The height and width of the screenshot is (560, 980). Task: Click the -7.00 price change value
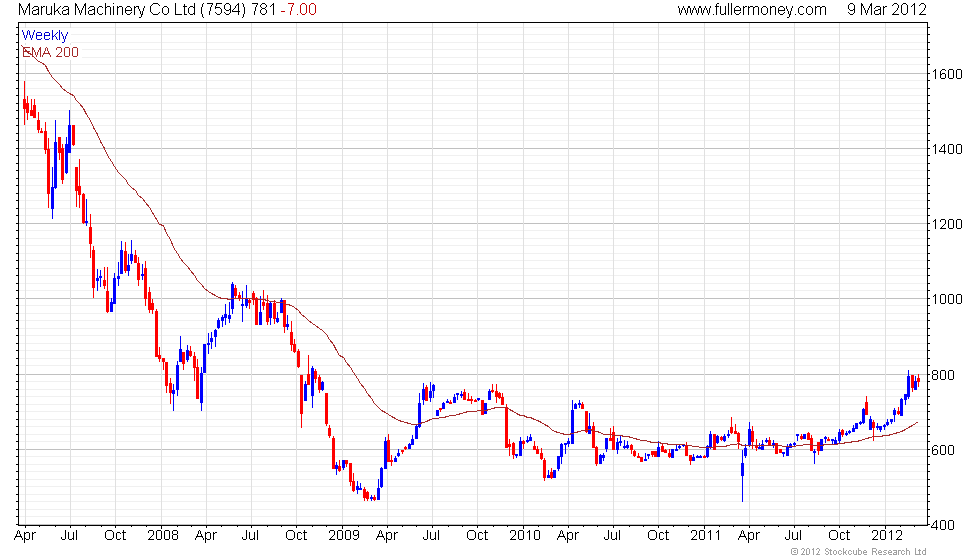click(x=299, y=9)
